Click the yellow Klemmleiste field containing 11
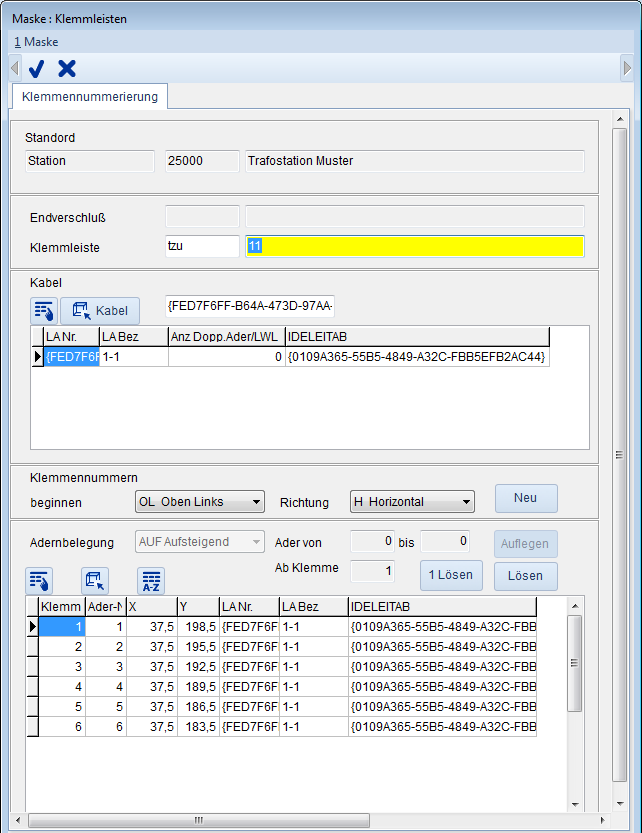This screenshot has height=833, width=642. [x=415, y=246]
